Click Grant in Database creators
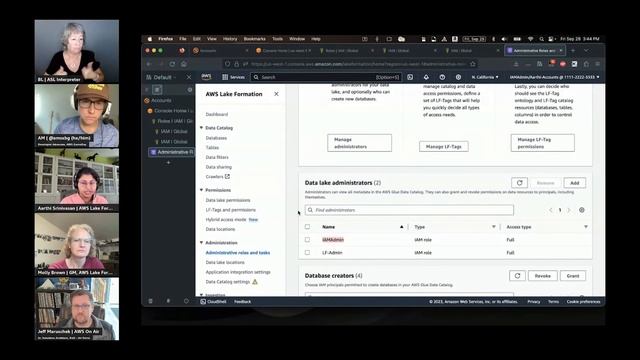Viewport: 640px width, 360px height. pyautogui.click(x=573, y=276)
